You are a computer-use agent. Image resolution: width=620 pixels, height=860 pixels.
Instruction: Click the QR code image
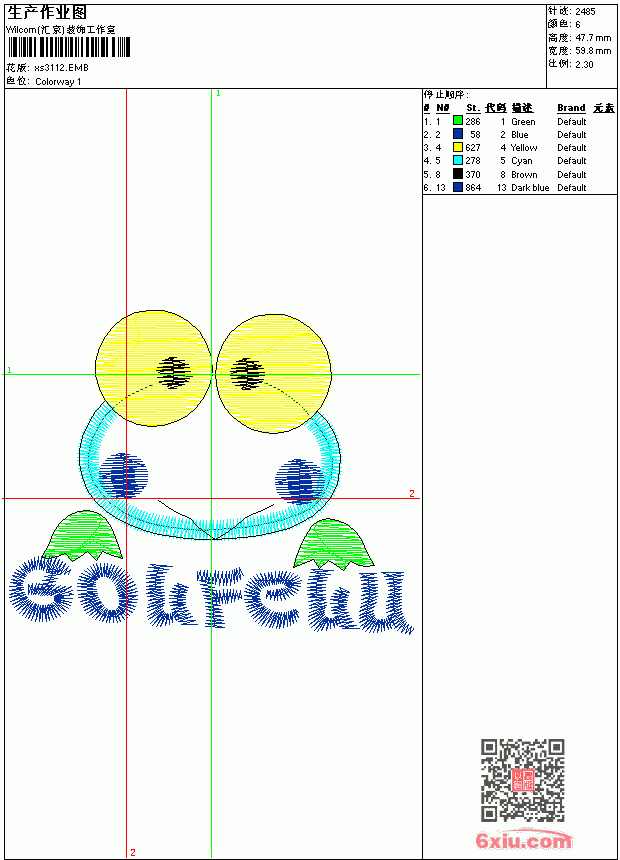point(523,780)
